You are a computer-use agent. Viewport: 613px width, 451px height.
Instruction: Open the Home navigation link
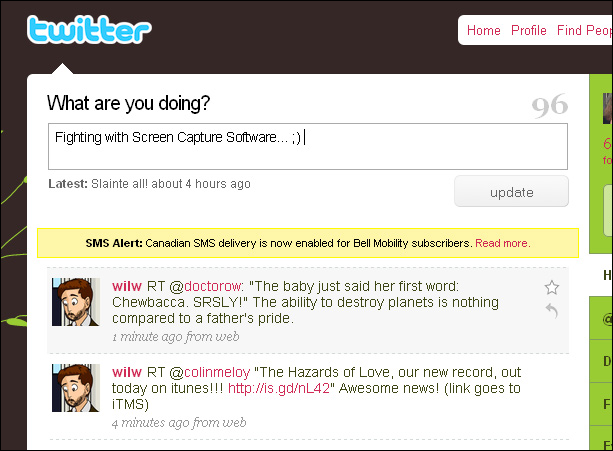coord(484,30)
